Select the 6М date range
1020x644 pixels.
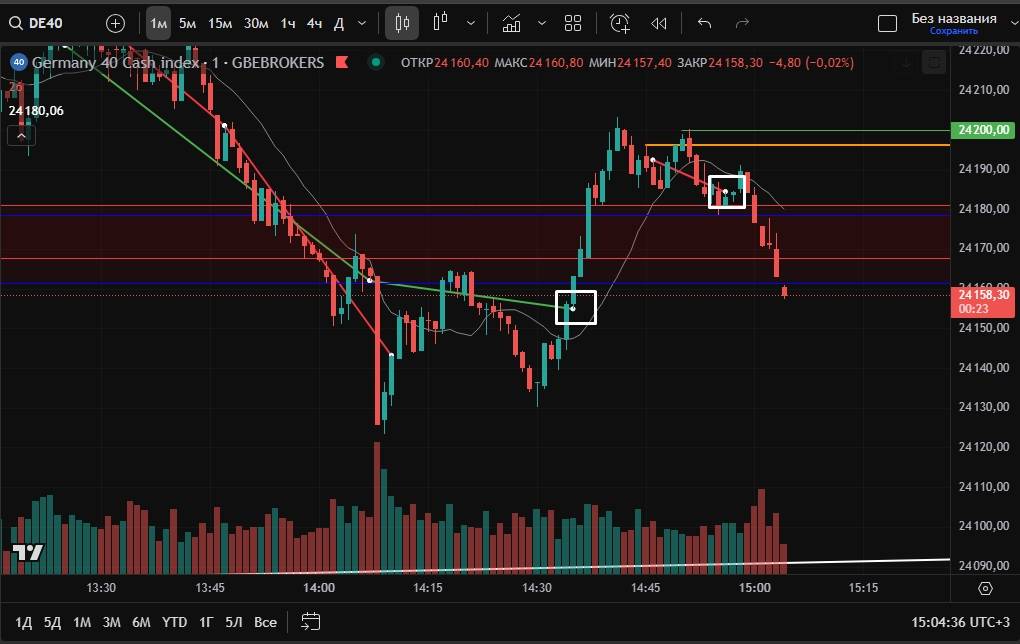pos(141,623)
